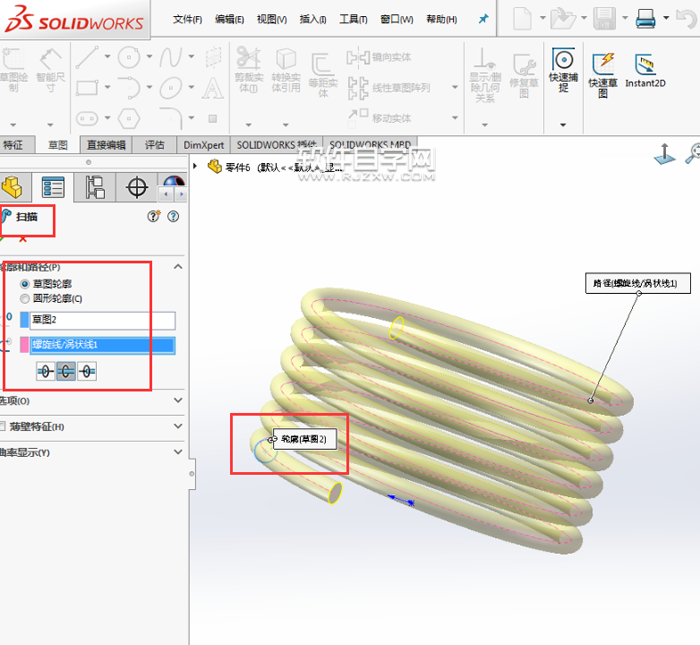The height and width of the screenshot is (645, 700).
Task: Open the 文件 file menu
Action: click(188, 19)
